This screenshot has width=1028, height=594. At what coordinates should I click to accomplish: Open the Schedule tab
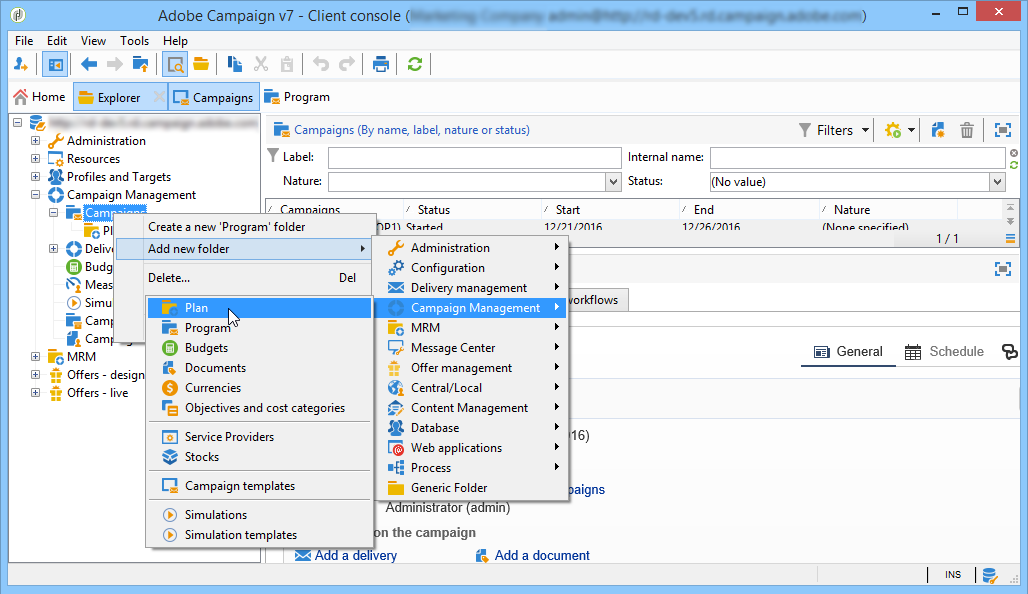click(944, 351)
